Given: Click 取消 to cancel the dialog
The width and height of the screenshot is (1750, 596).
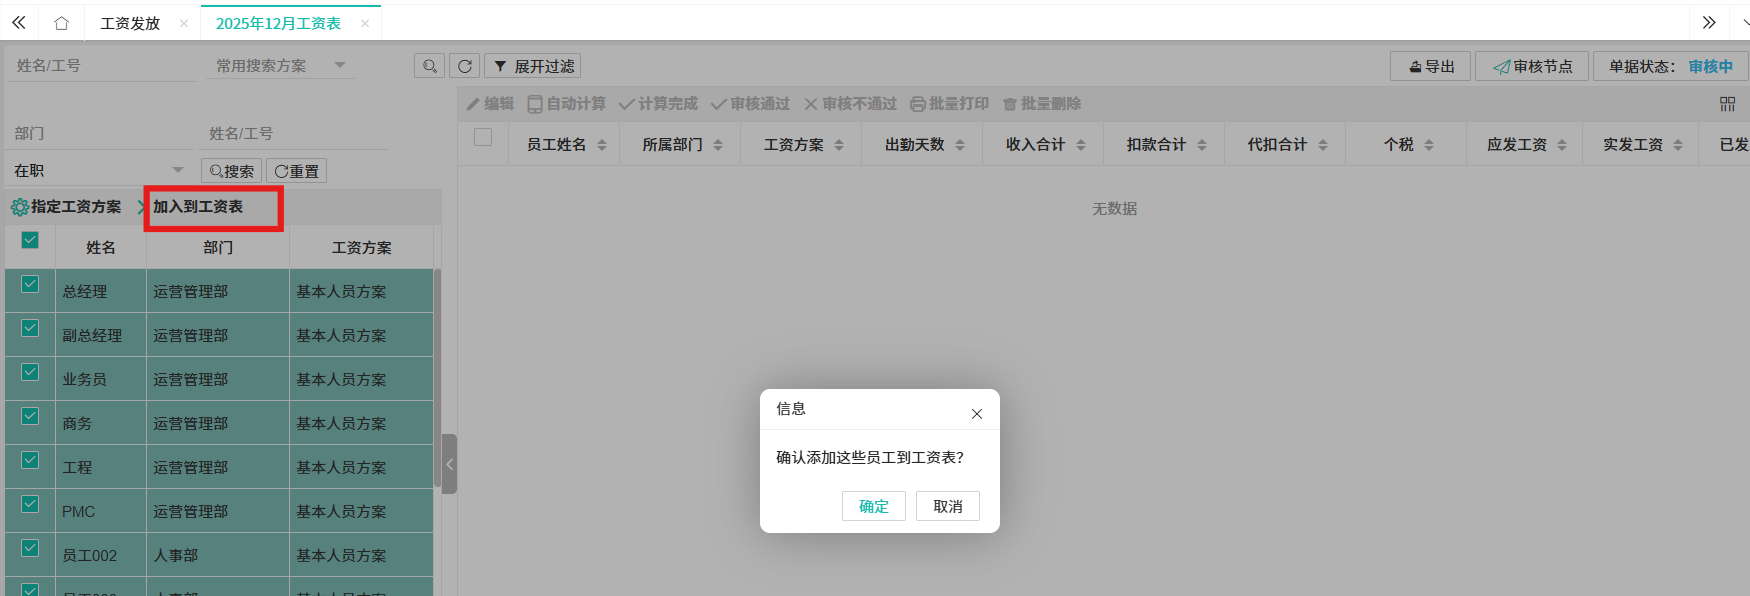Looking at the screenshot, I should point(947,506).
